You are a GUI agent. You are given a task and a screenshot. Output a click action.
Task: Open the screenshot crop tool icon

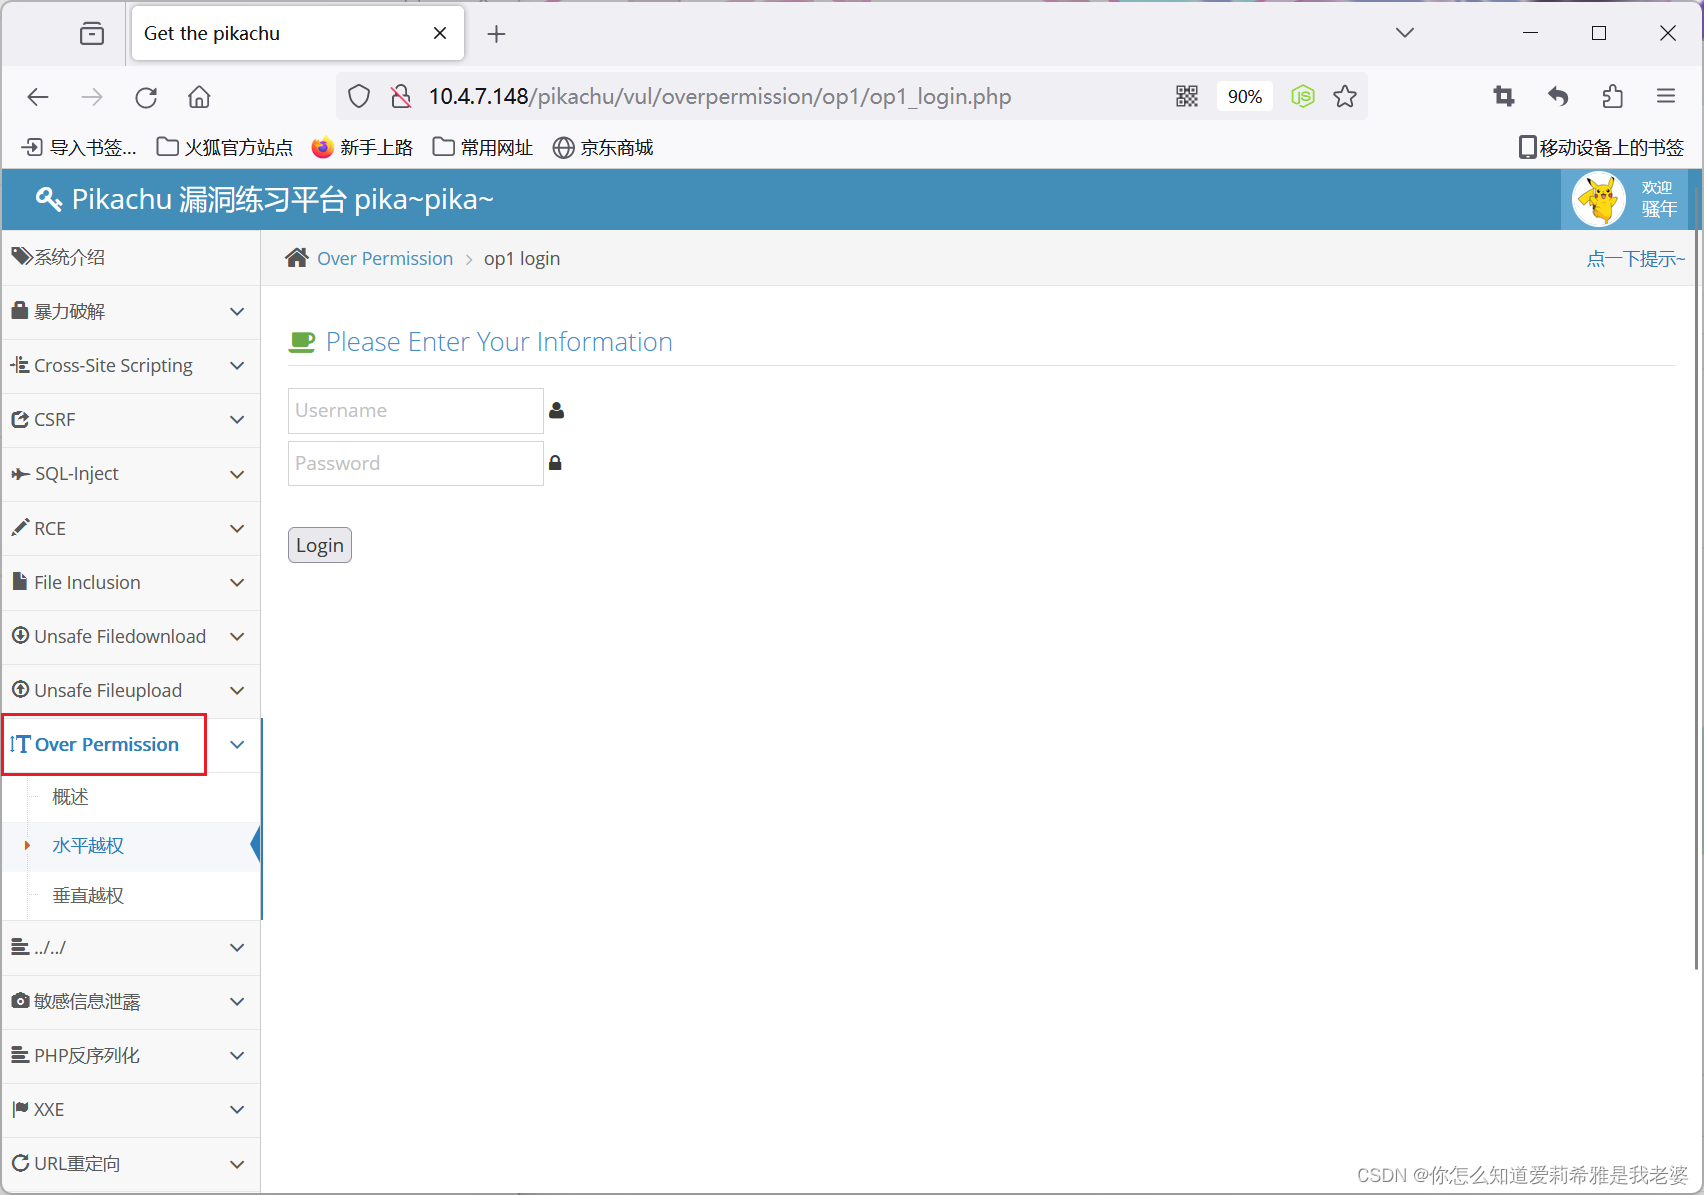point(1504,97)
